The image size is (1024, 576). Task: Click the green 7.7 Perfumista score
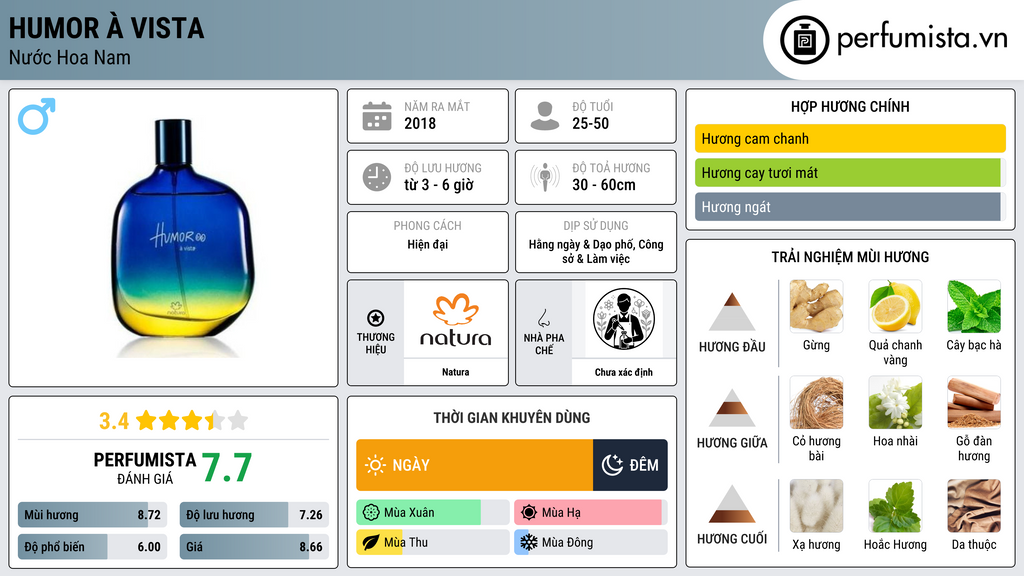point(227,468)
